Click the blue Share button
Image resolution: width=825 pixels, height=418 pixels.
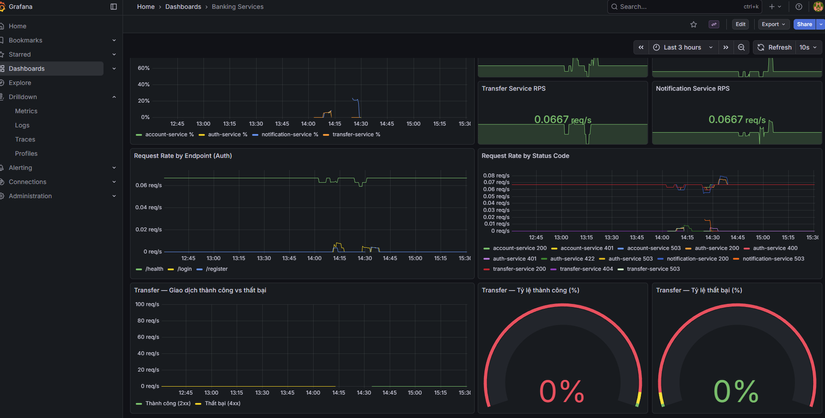[x=803, y=24]
